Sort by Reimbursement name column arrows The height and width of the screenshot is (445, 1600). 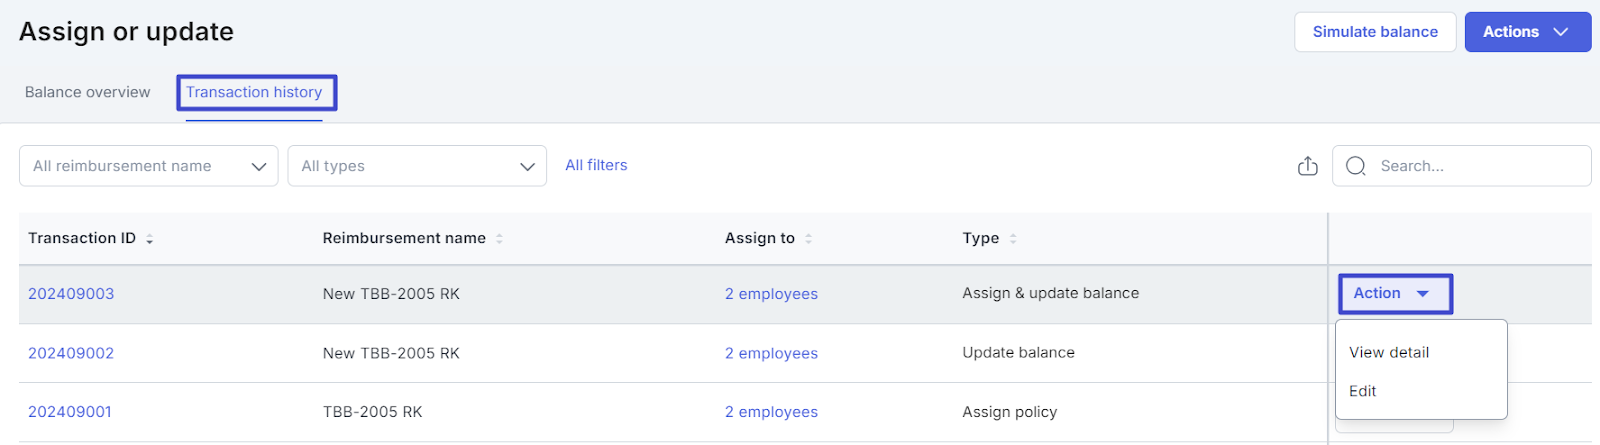[x=499, y=239]
